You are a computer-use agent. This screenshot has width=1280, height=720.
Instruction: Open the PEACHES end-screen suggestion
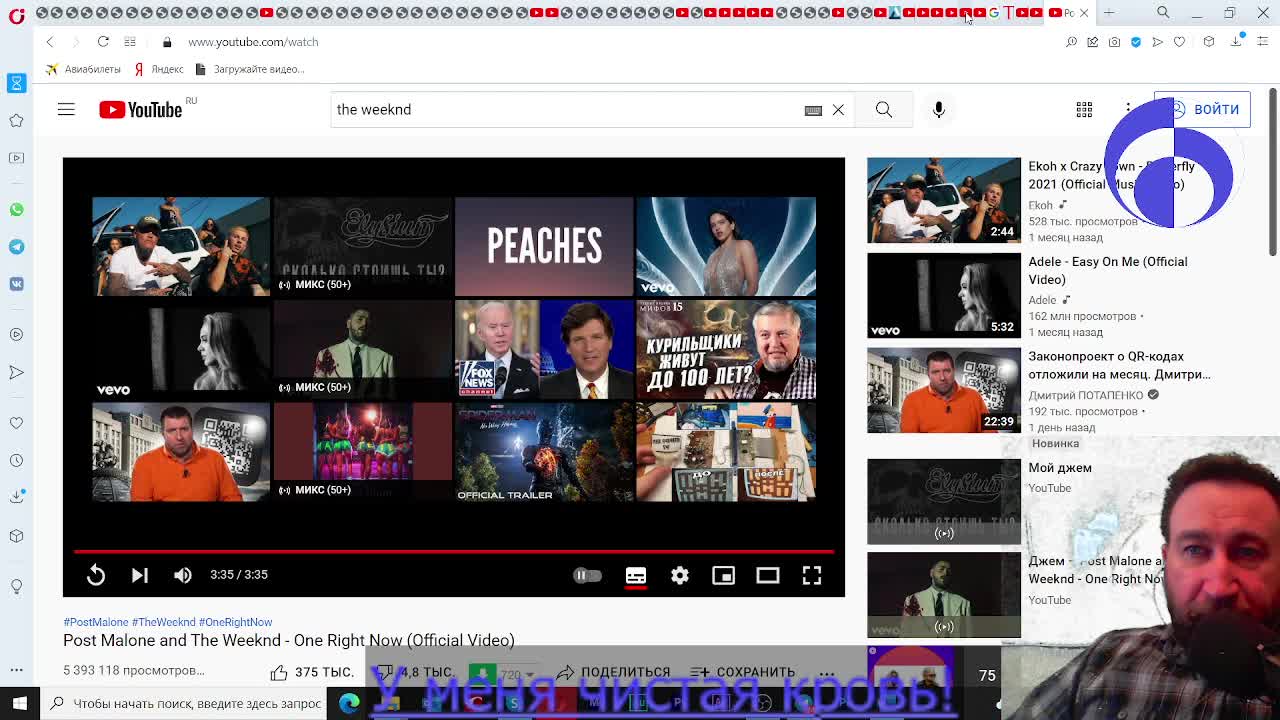[x=544, y=246]
